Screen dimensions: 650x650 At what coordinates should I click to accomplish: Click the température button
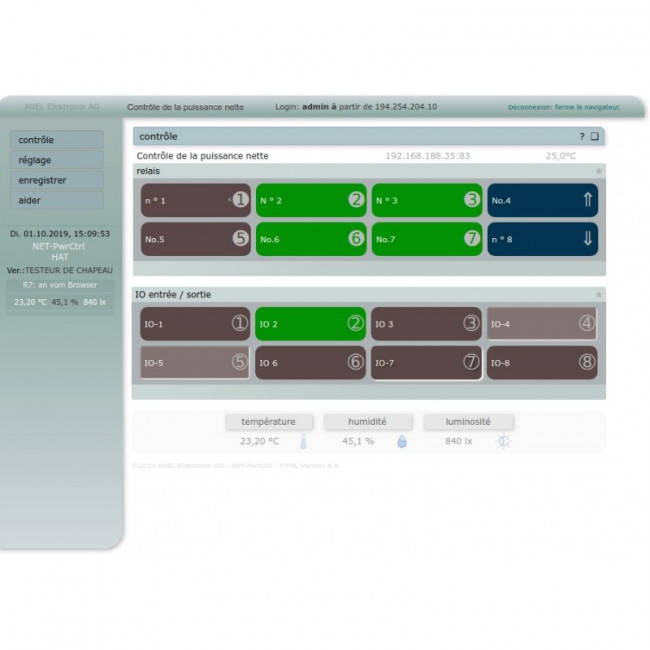click(x=268, y=422)
